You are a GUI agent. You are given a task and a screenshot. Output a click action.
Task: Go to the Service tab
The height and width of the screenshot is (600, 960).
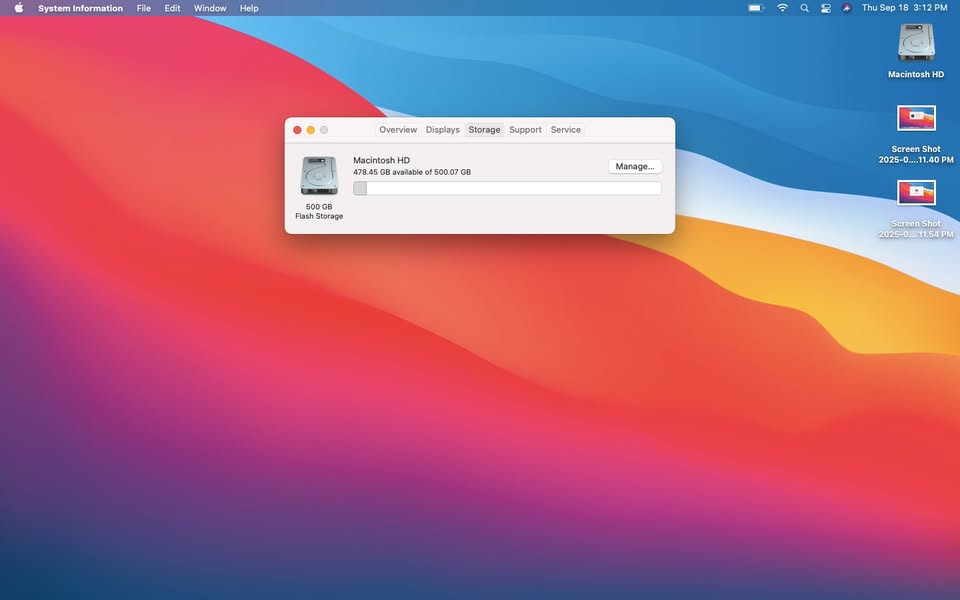(565, 130)
